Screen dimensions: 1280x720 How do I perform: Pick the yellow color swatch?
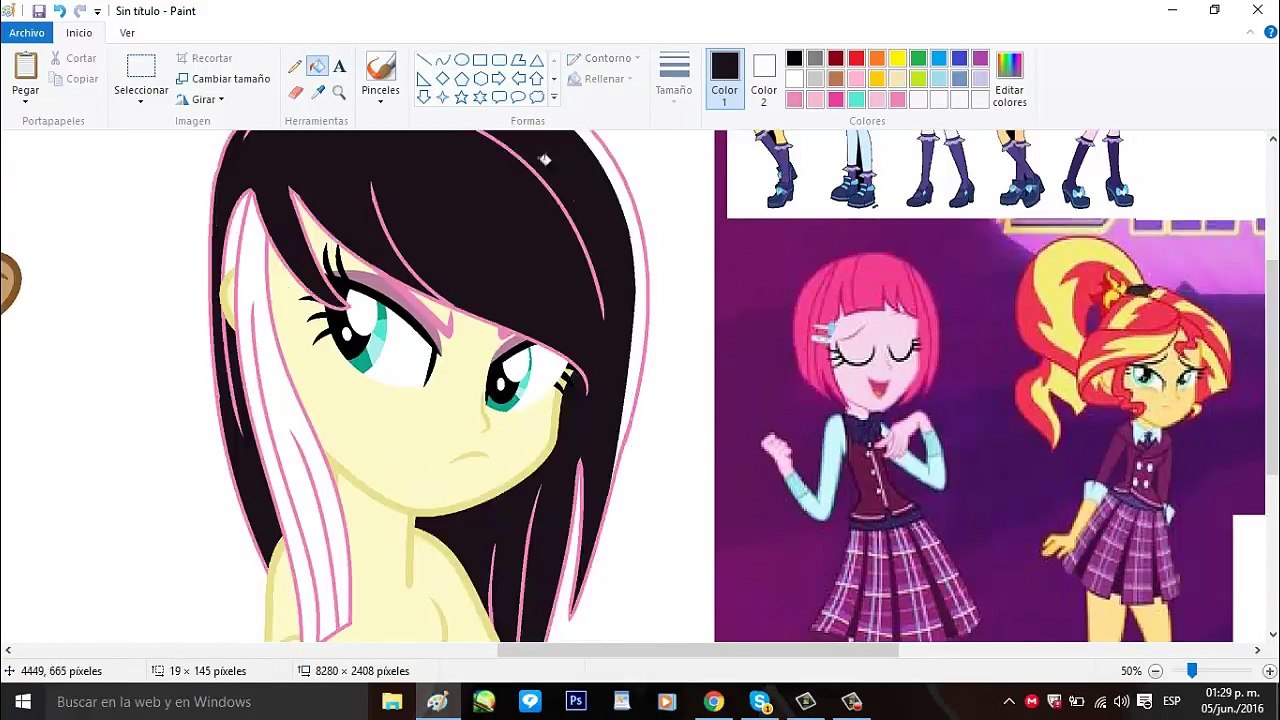(x=898, y=58)
